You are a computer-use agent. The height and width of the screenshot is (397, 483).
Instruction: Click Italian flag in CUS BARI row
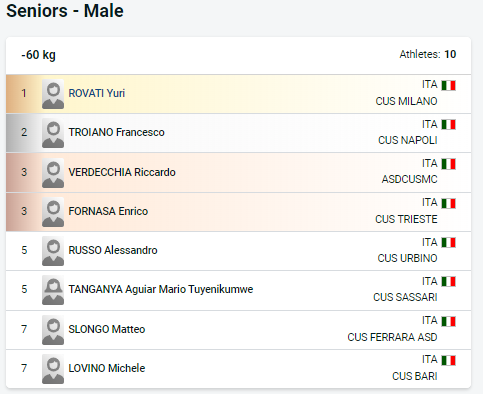pyautogui.click(x=448, y=360)
